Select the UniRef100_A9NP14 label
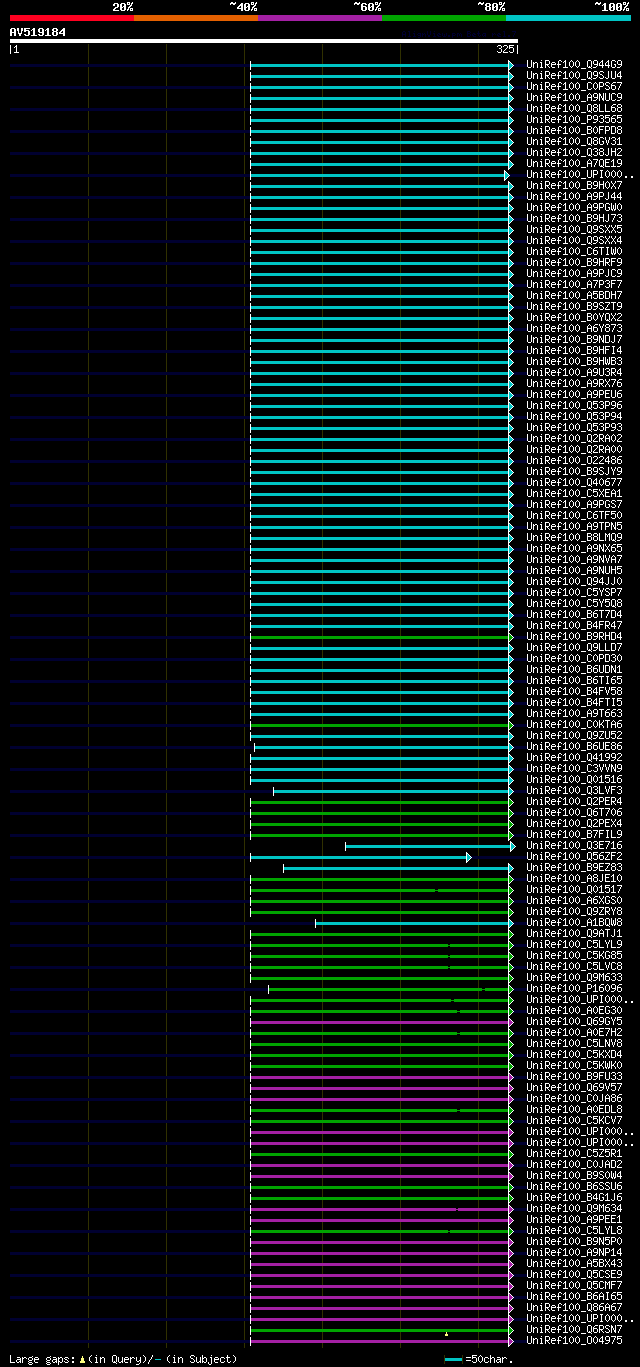Image resolution: width=640 pixels, height=1367 pixels. (x=574, y=1252)
